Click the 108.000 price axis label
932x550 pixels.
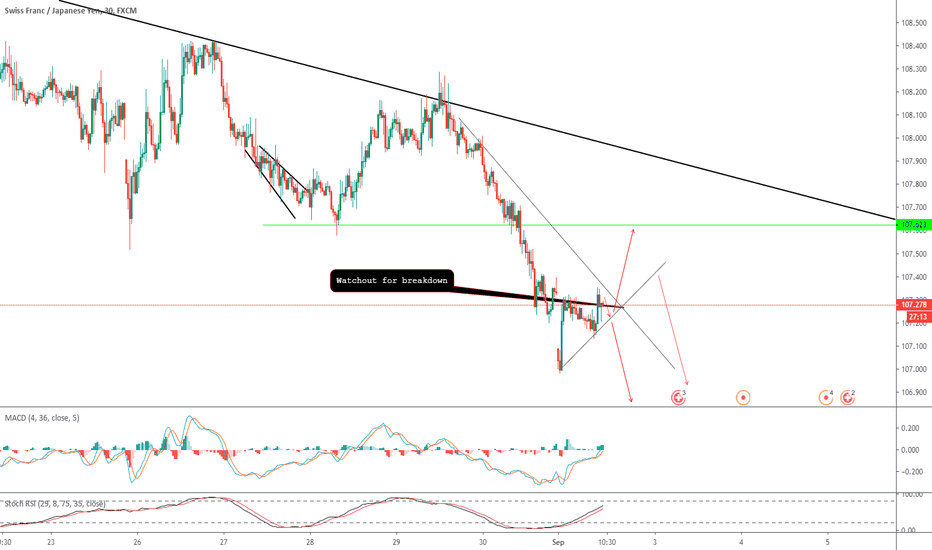[914, 138]
